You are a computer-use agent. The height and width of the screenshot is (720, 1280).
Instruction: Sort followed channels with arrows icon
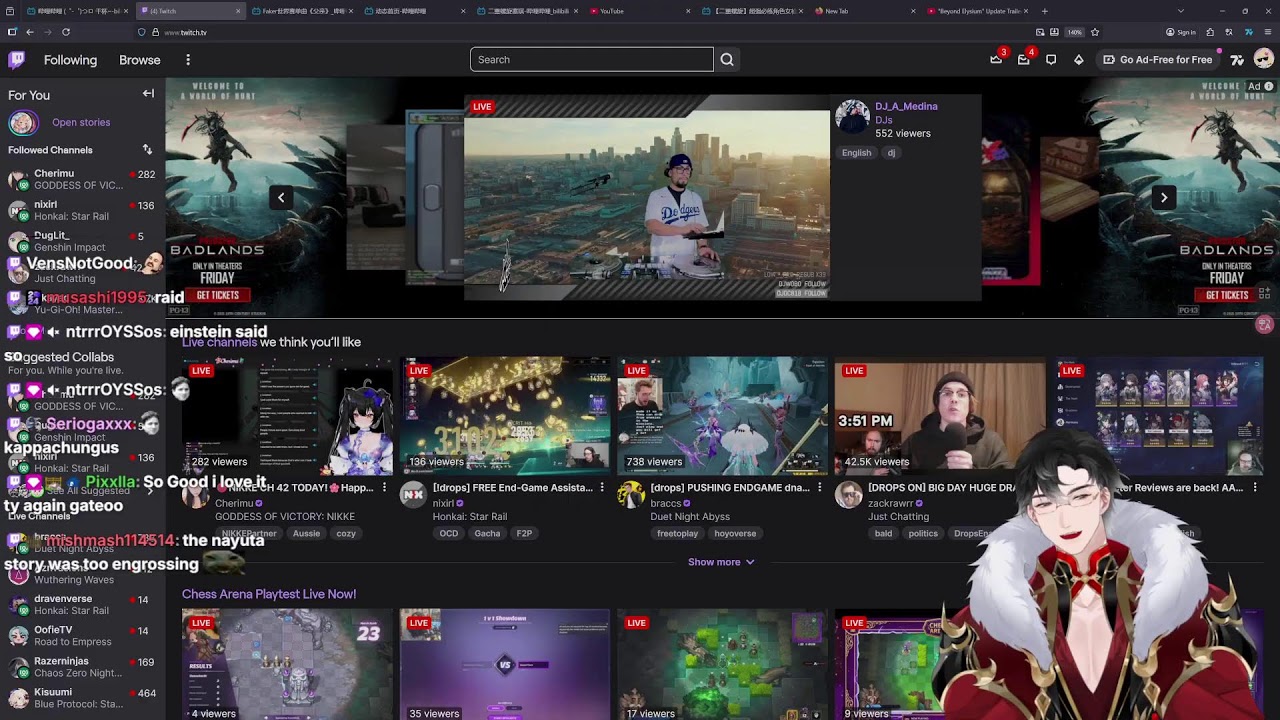coord(147,150)
